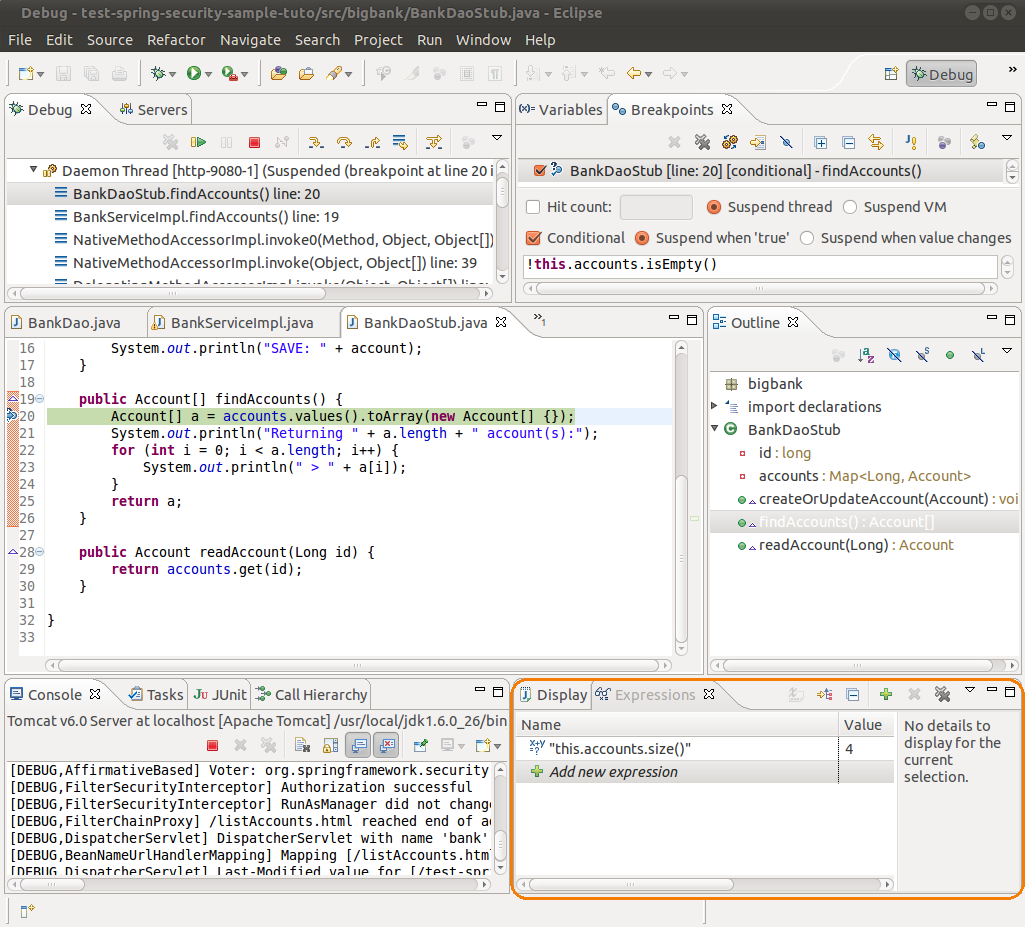Expand import declarations in Outline
Image resolution: width=1025 pixels, height=927 pixels.
coord(714,406)
